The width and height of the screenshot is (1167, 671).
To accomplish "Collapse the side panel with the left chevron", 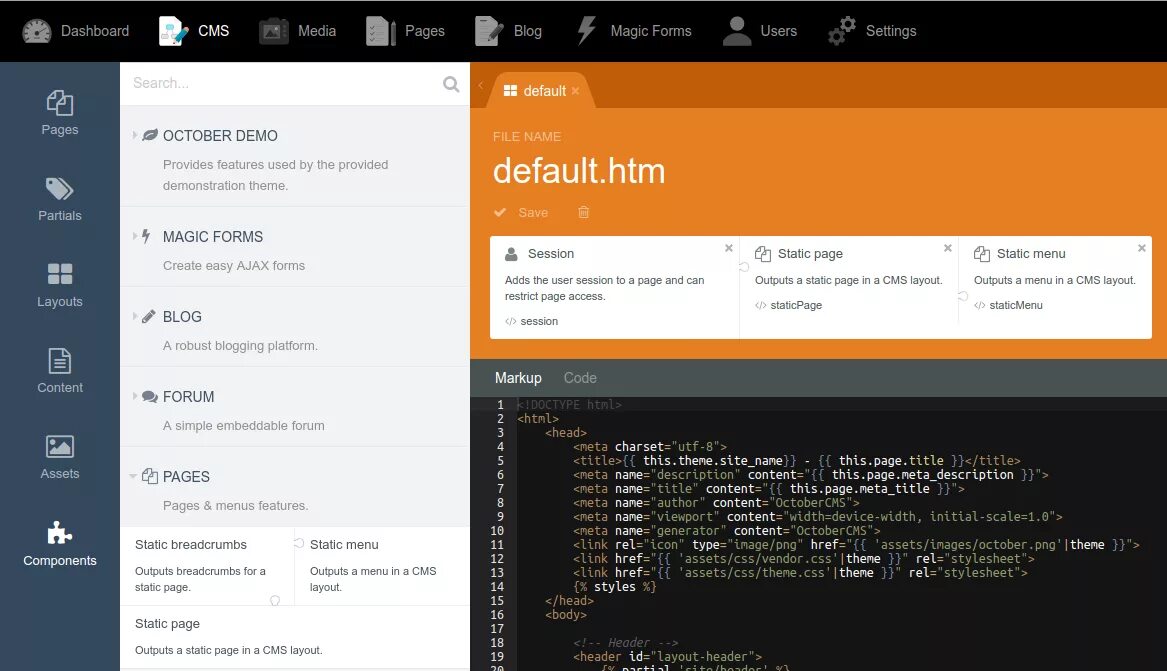I will [x=481, y=86].
